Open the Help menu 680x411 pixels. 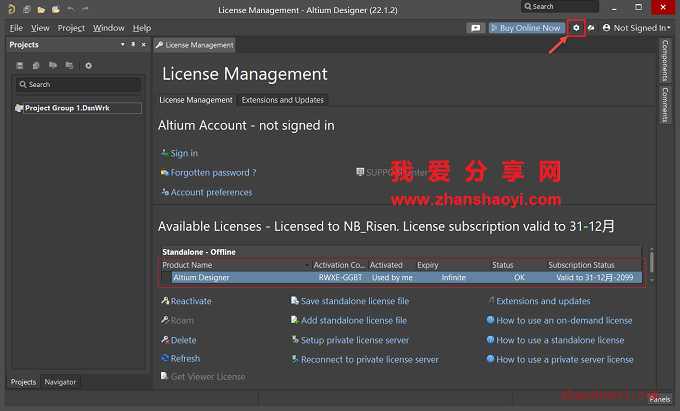coord(142,28)
